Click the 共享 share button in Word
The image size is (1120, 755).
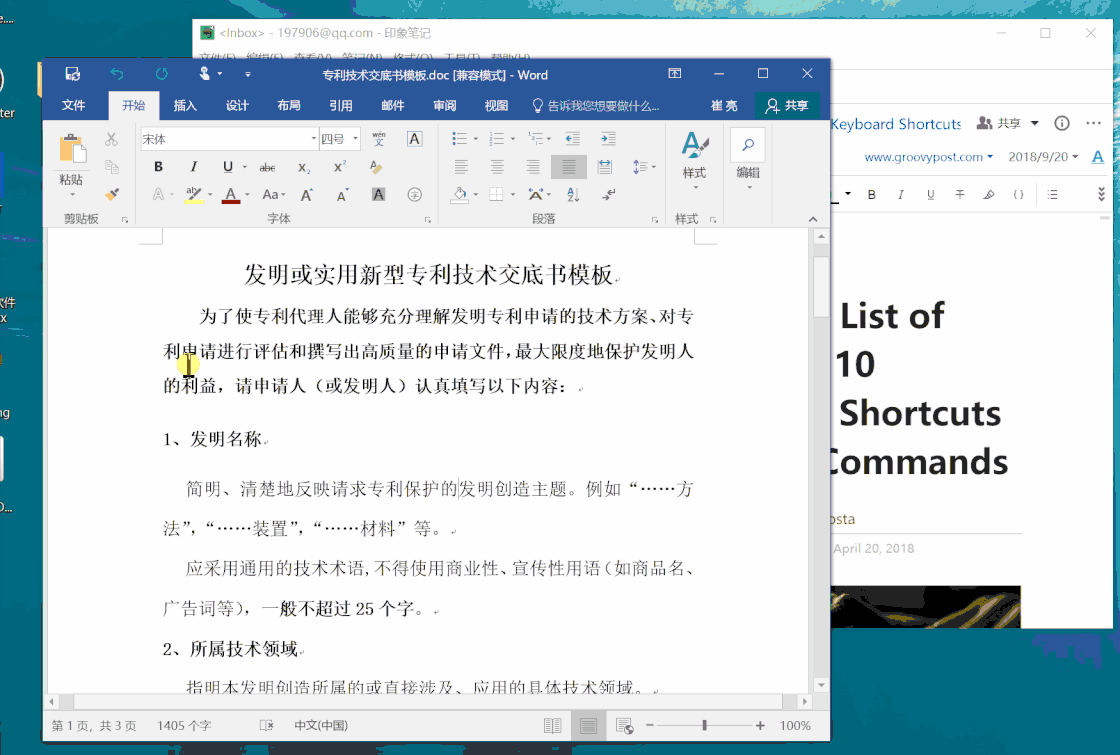click(x=786, y=106)
